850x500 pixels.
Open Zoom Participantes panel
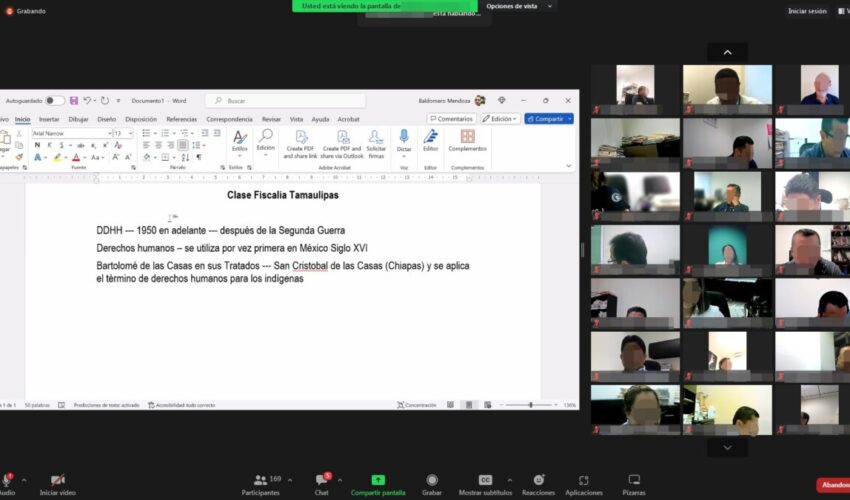pos(261,485)
